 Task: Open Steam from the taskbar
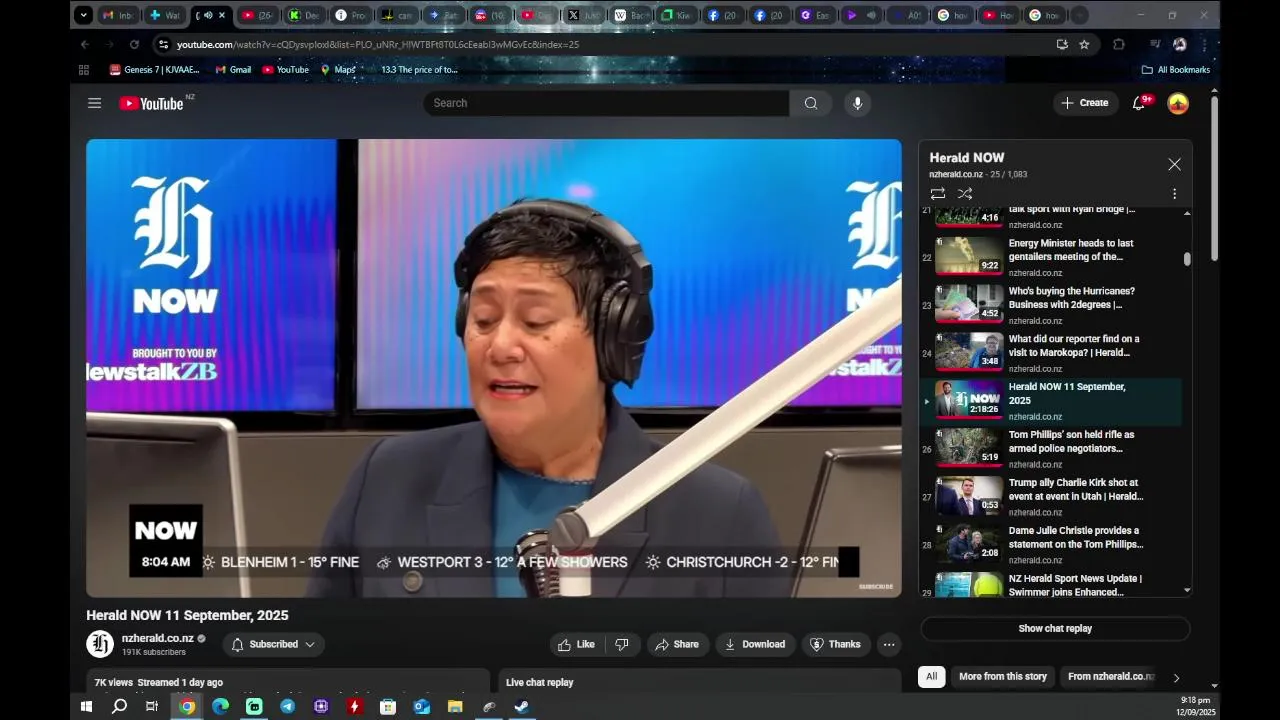point(522,706)
